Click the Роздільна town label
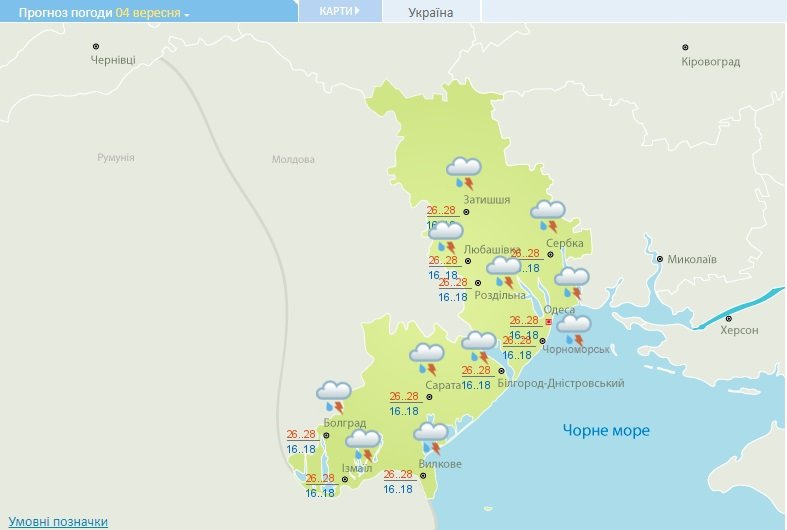Image resolution: width=787 pixels, height=530 pixels. (499, 295)
